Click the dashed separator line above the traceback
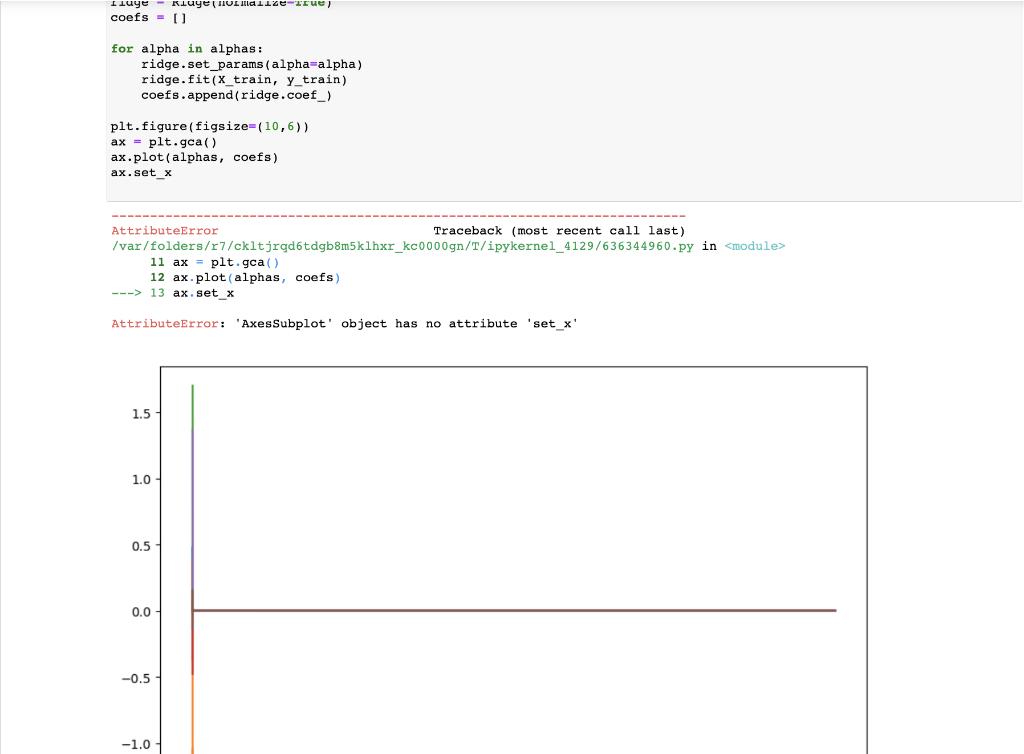This screenshot has height=754, width=1024. coord(398,214)
